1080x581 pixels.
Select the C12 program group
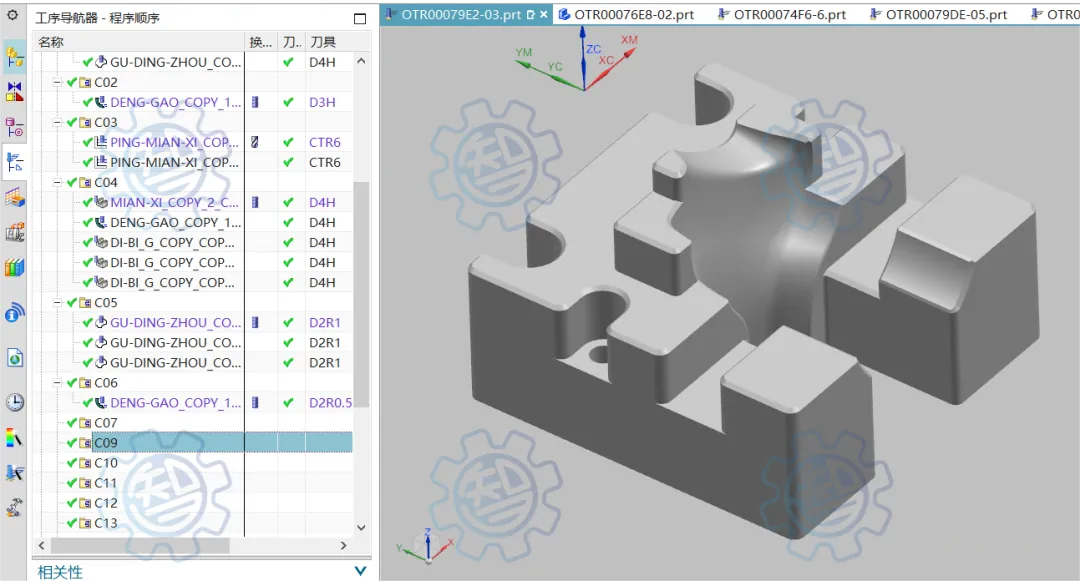[105, 503]
